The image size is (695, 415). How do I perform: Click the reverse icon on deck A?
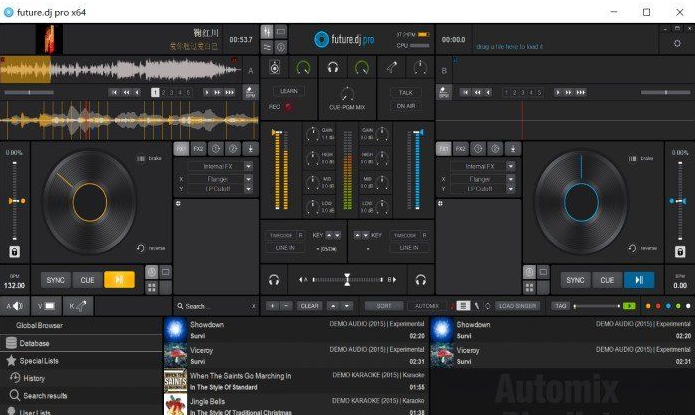[141, 248]
